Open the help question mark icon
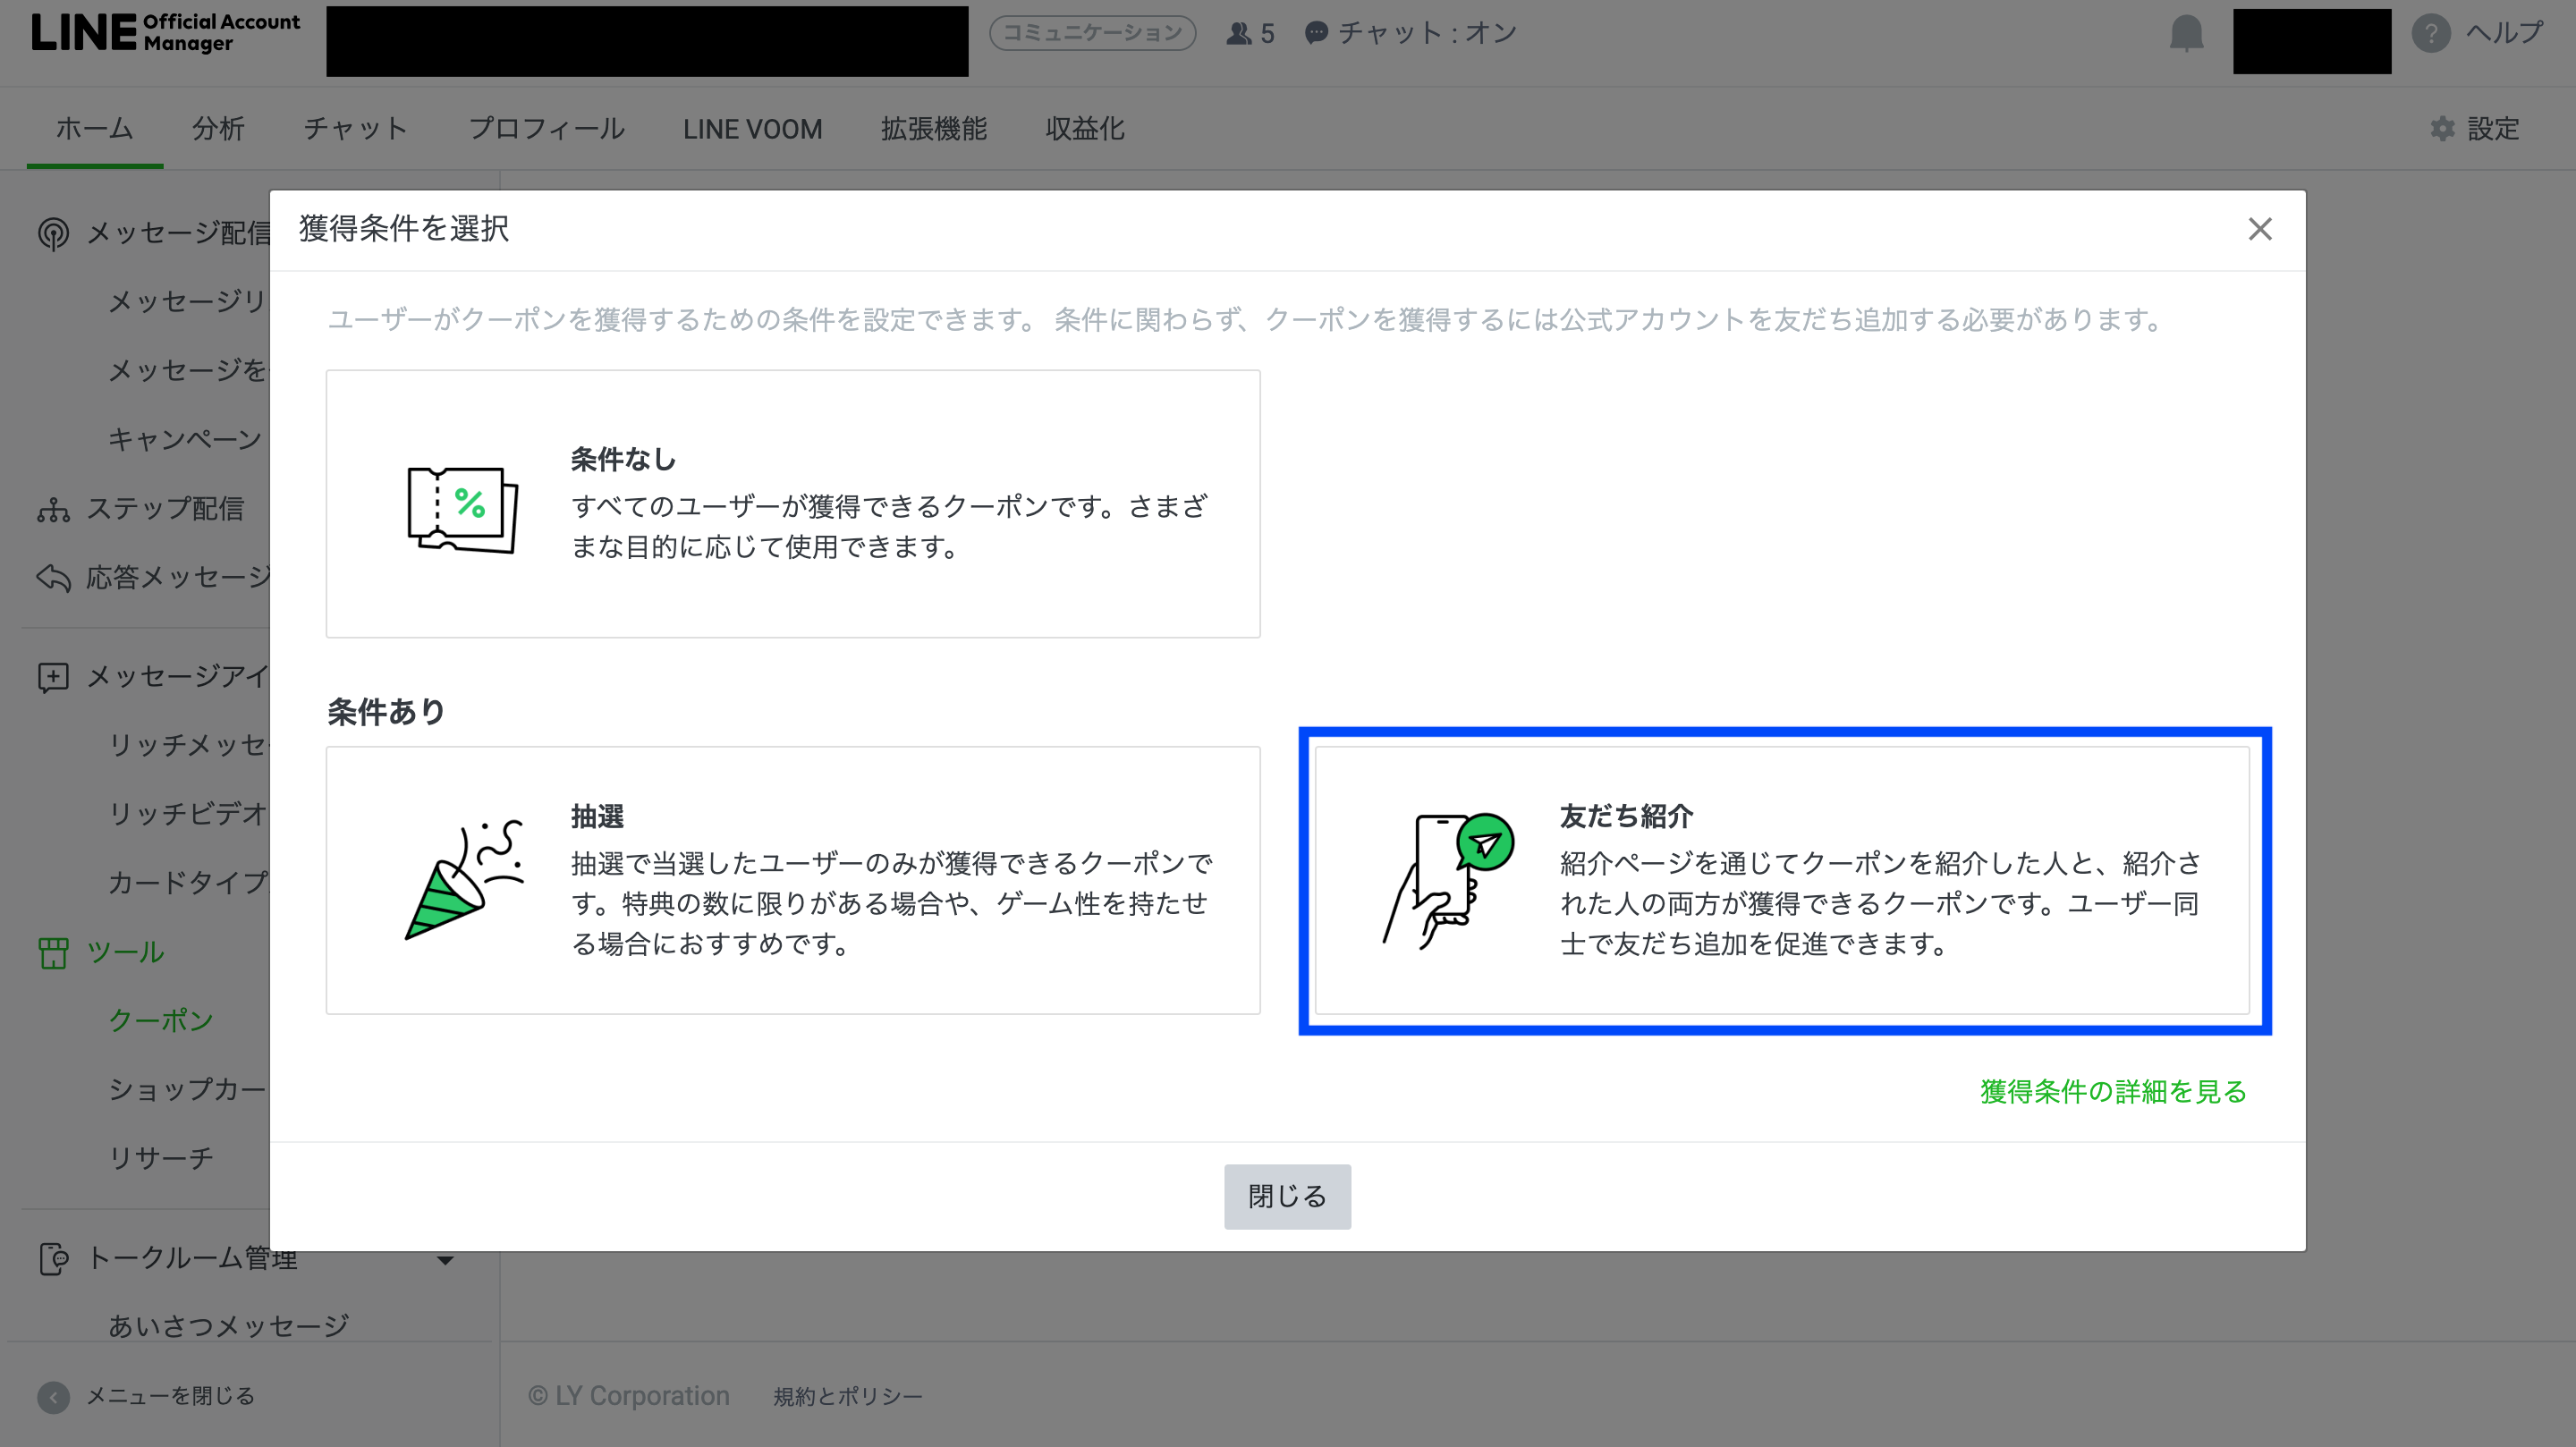2576x1447 pixels. [2430, 34]
